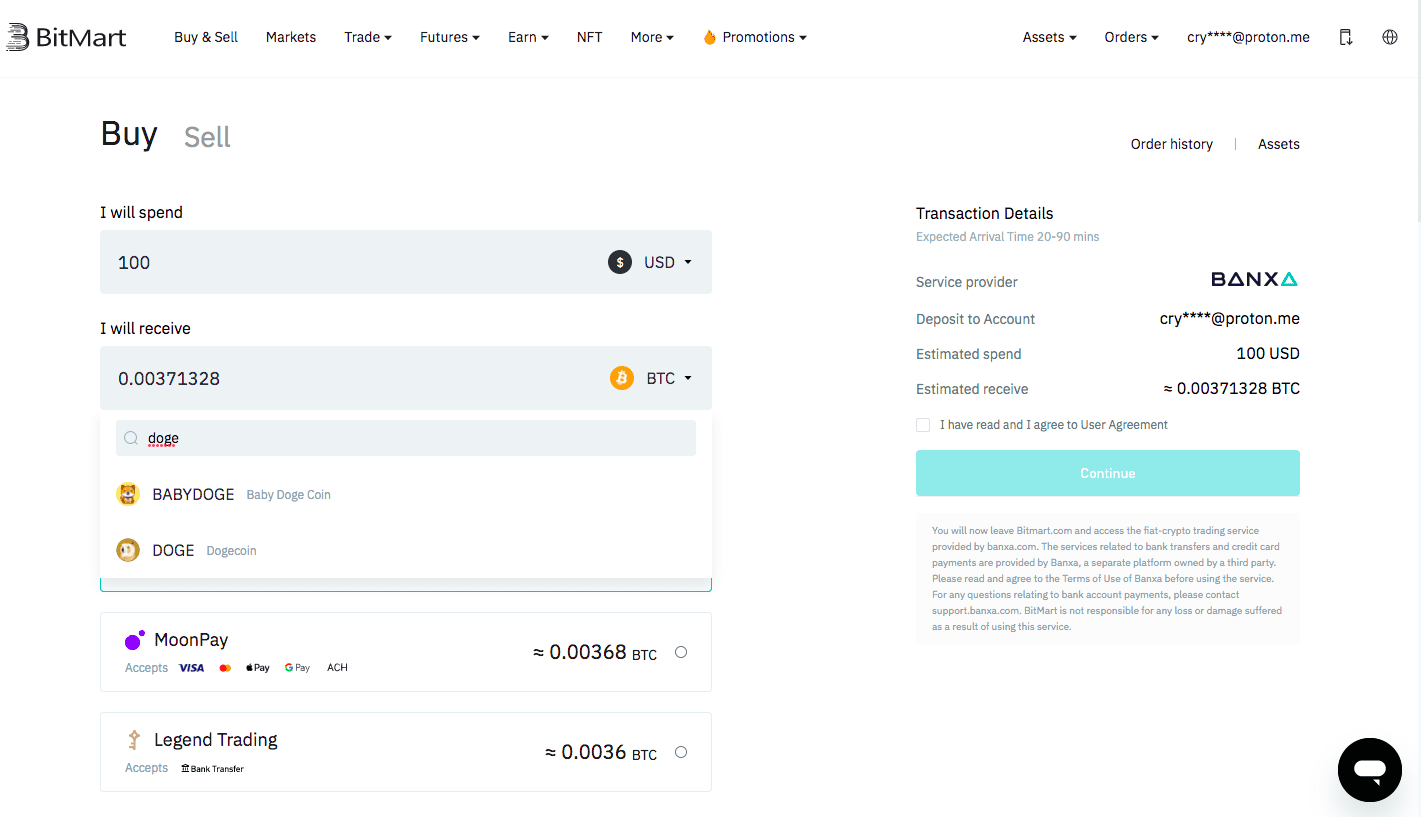Click the Legend Trading logo icon

click(x=134, y=740)
